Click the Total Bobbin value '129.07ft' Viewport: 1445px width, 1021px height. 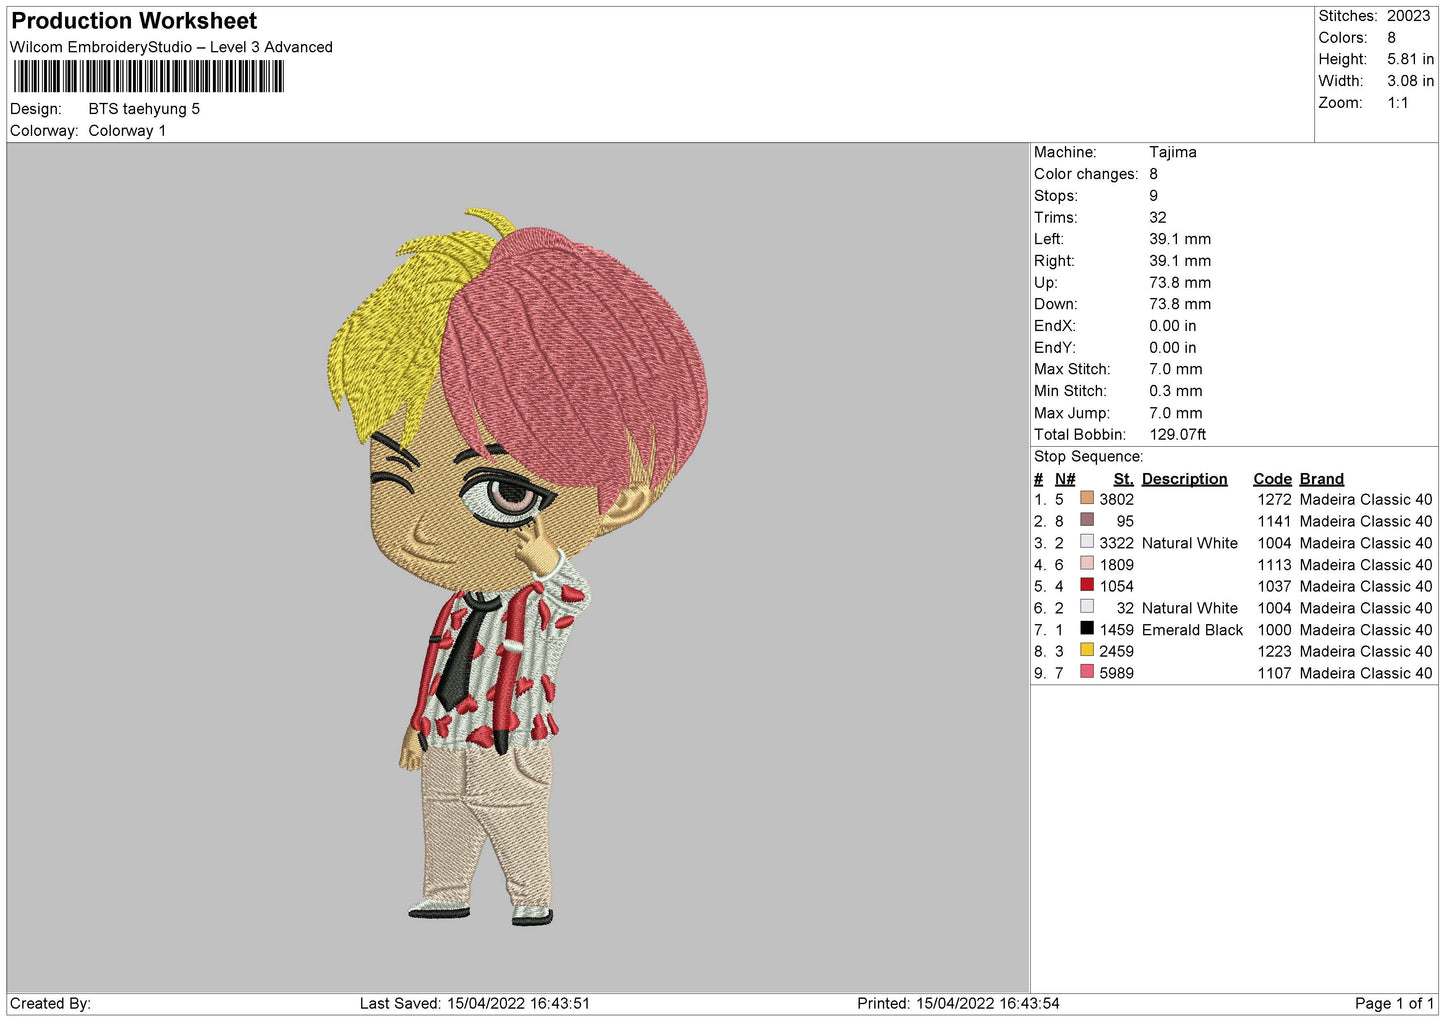[1178, 435]
